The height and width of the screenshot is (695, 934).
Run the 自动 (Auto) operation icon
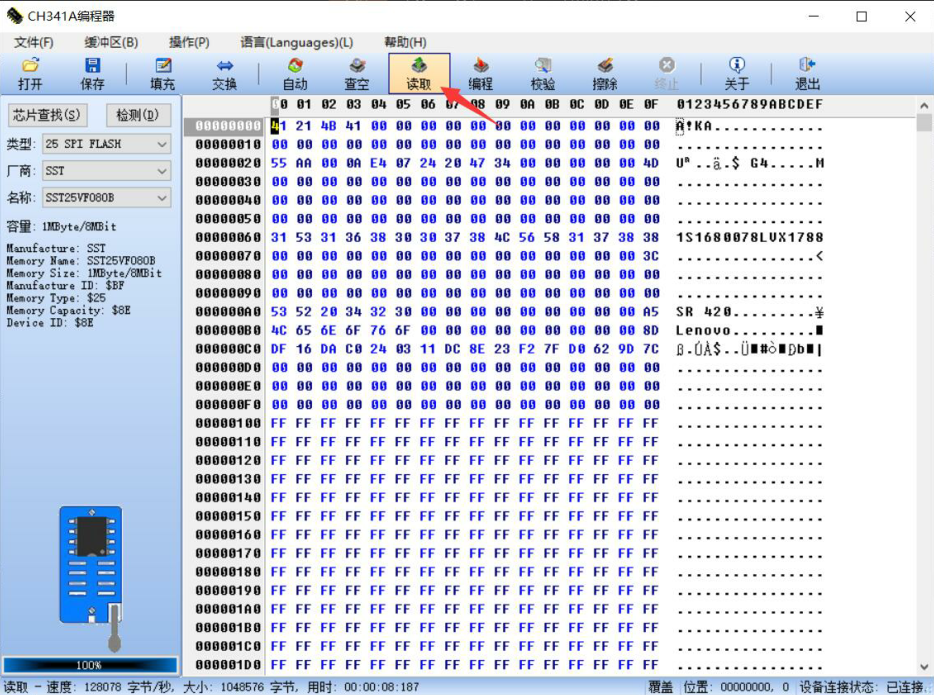click(295, 66)
